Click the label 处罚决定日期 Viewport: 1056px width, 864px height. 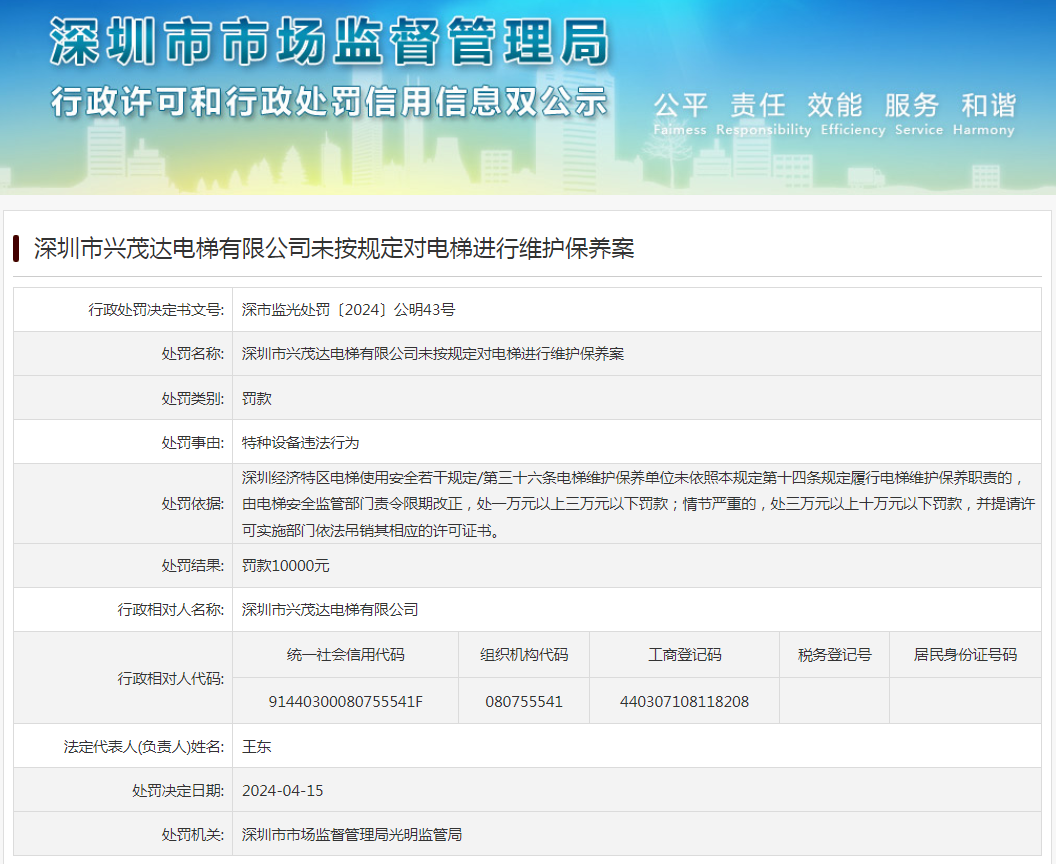[x=178, y=791]
